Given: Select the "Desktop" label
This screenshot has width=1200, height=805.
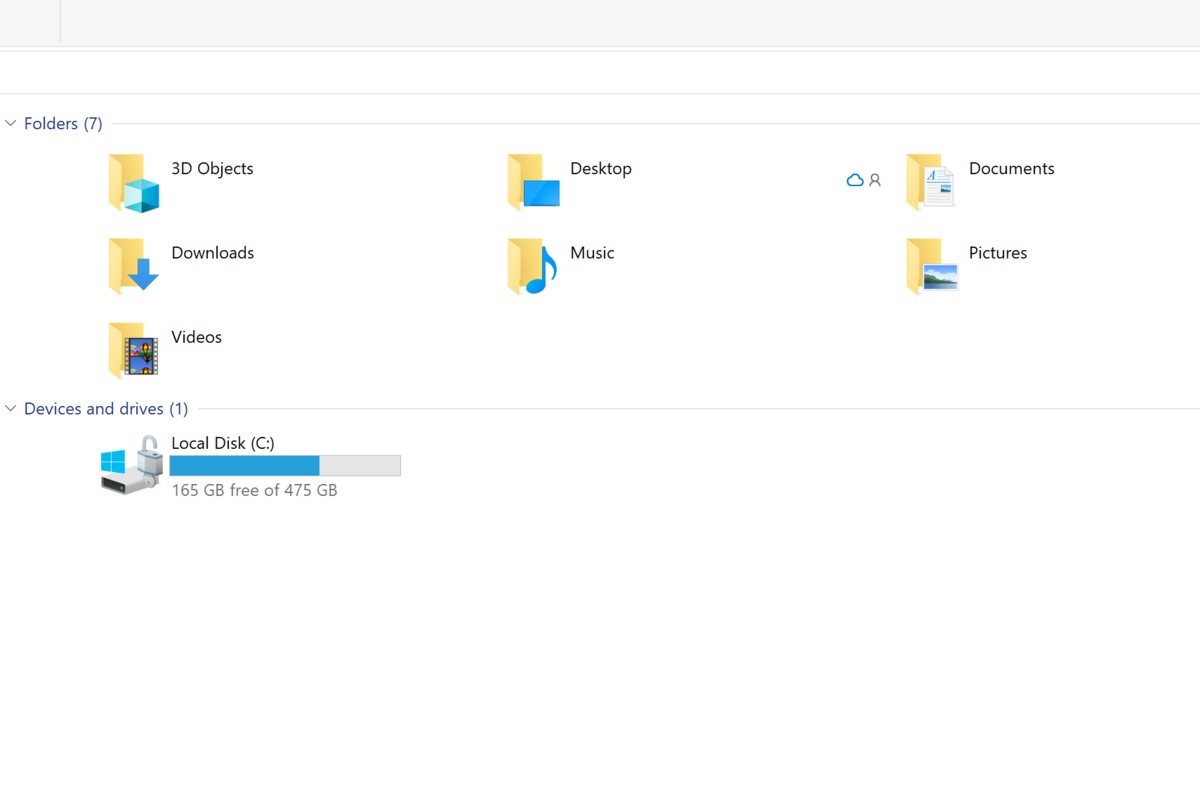Looking at the screenshot, I should click(601, 169).
